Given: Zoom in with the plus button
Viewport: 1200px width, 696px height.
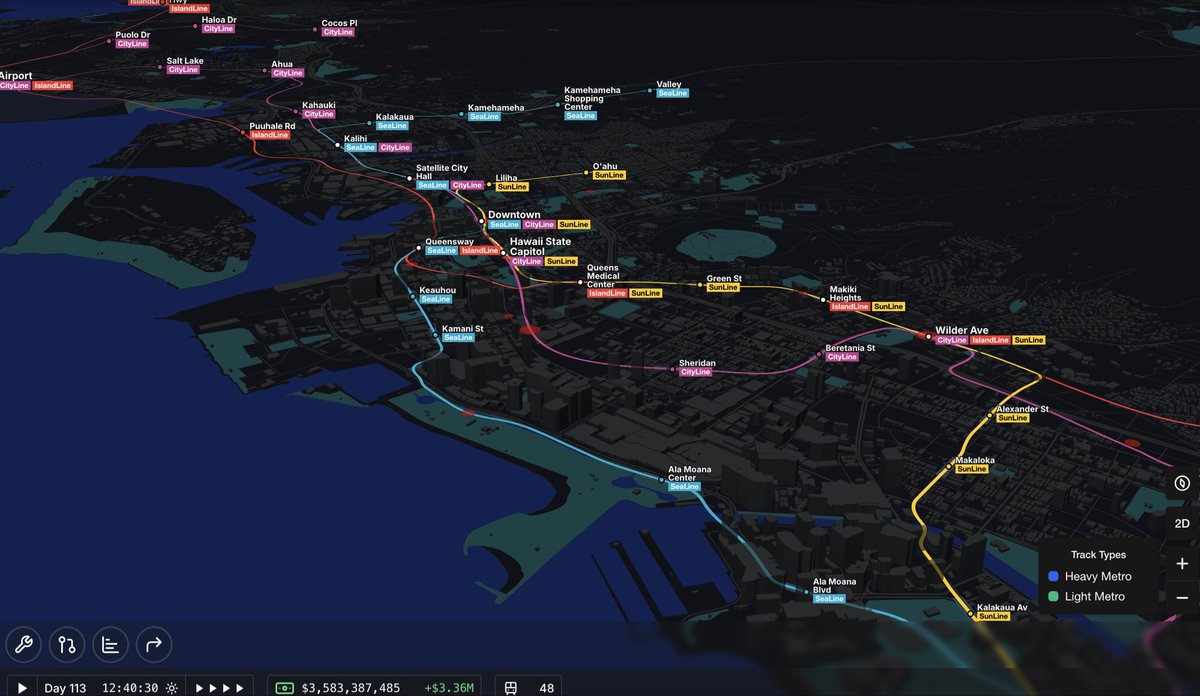Looking at the screenshot, I should point(1182,563).
